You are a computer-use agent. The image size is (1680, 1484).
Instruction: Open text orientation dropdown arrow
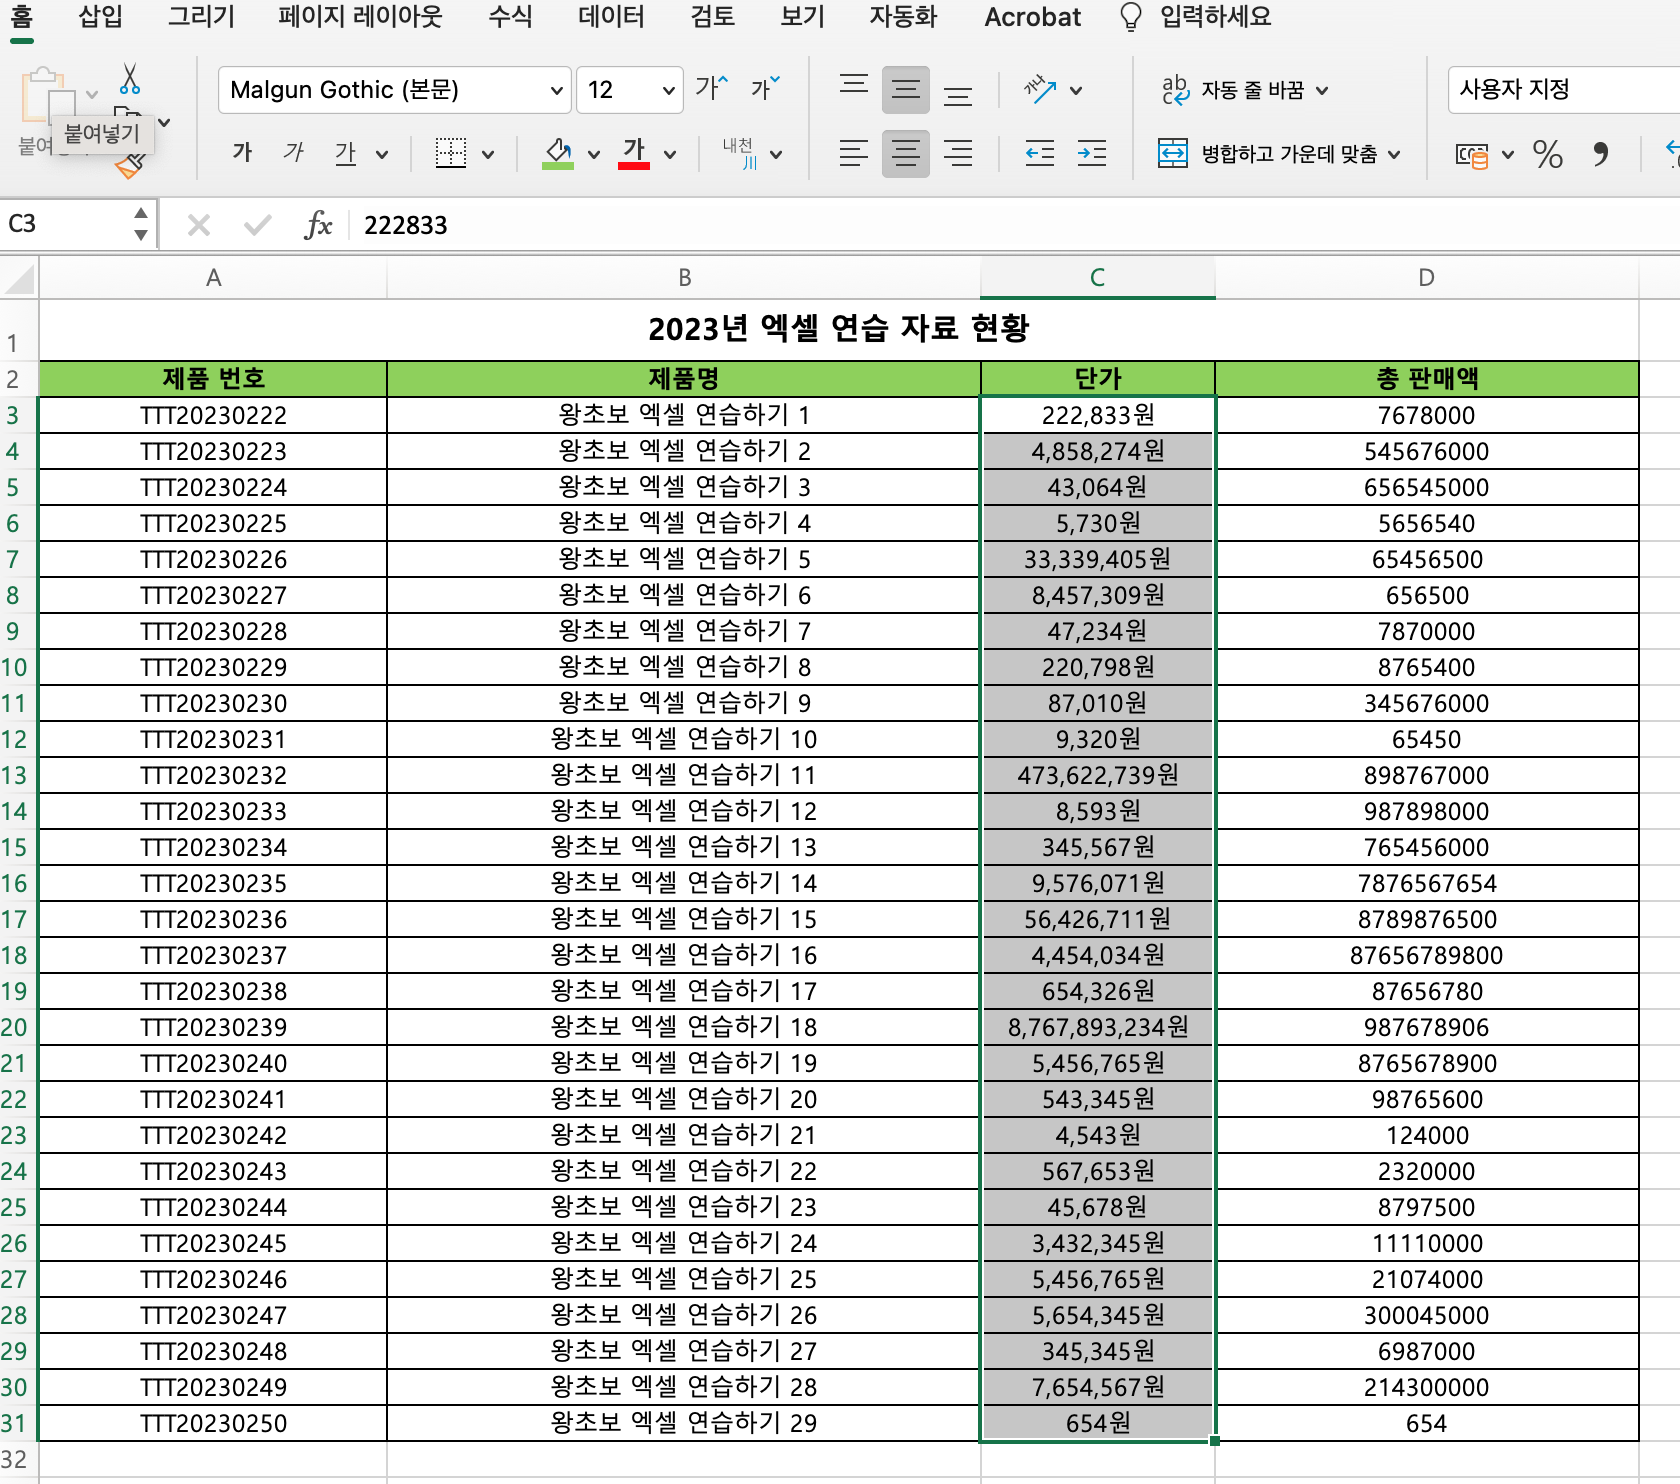1076,91
